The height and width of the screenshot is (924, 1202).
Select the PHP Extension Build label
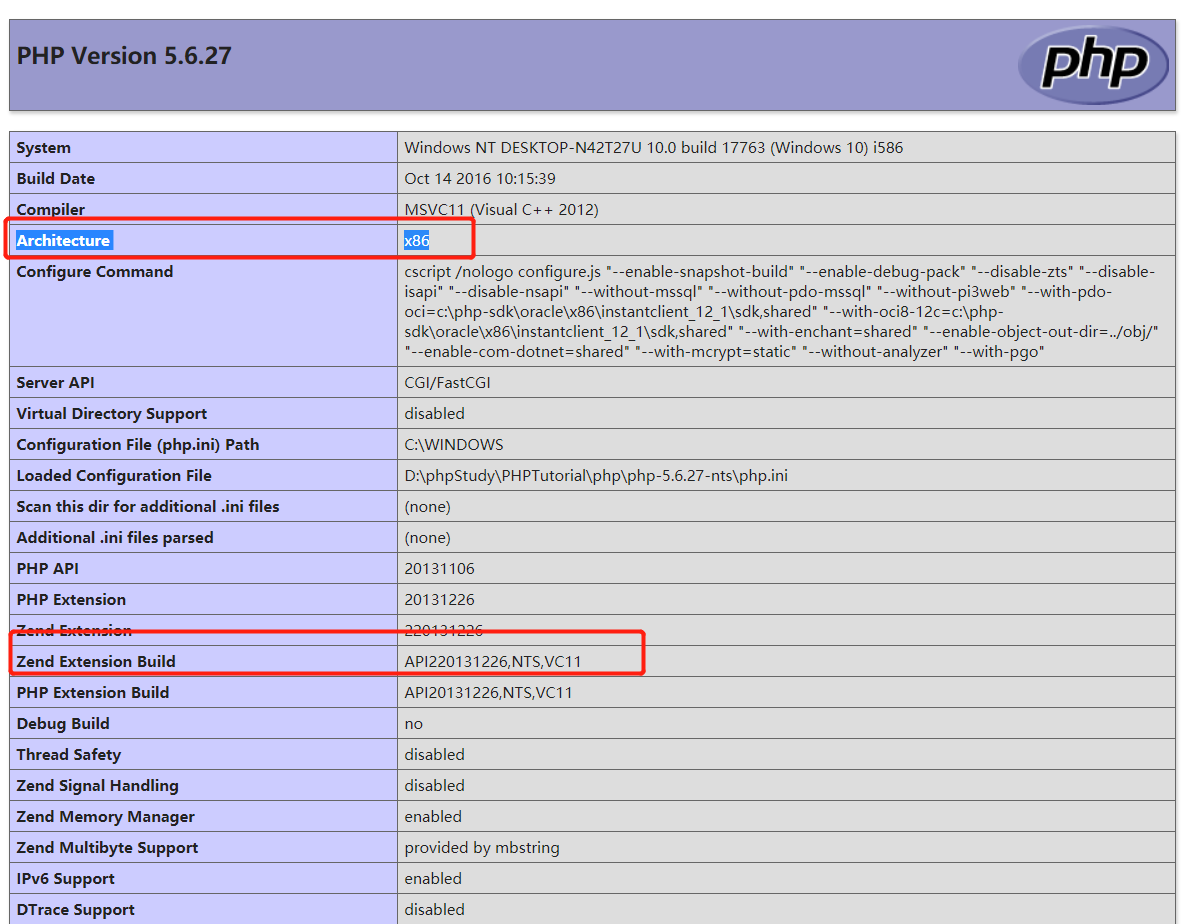[x=93, y=693]
